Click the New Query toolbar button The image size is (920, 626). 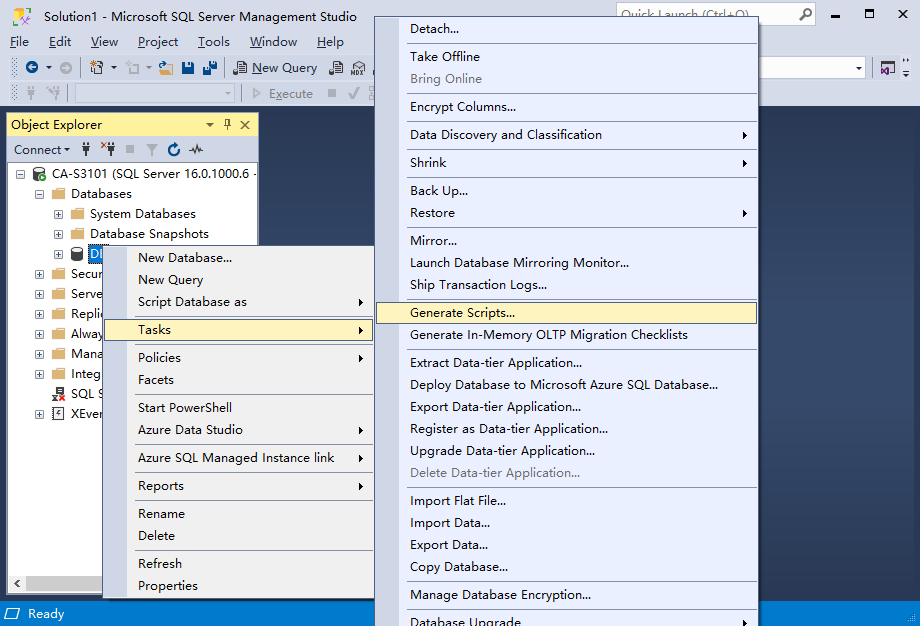click(x=275, y=68)
